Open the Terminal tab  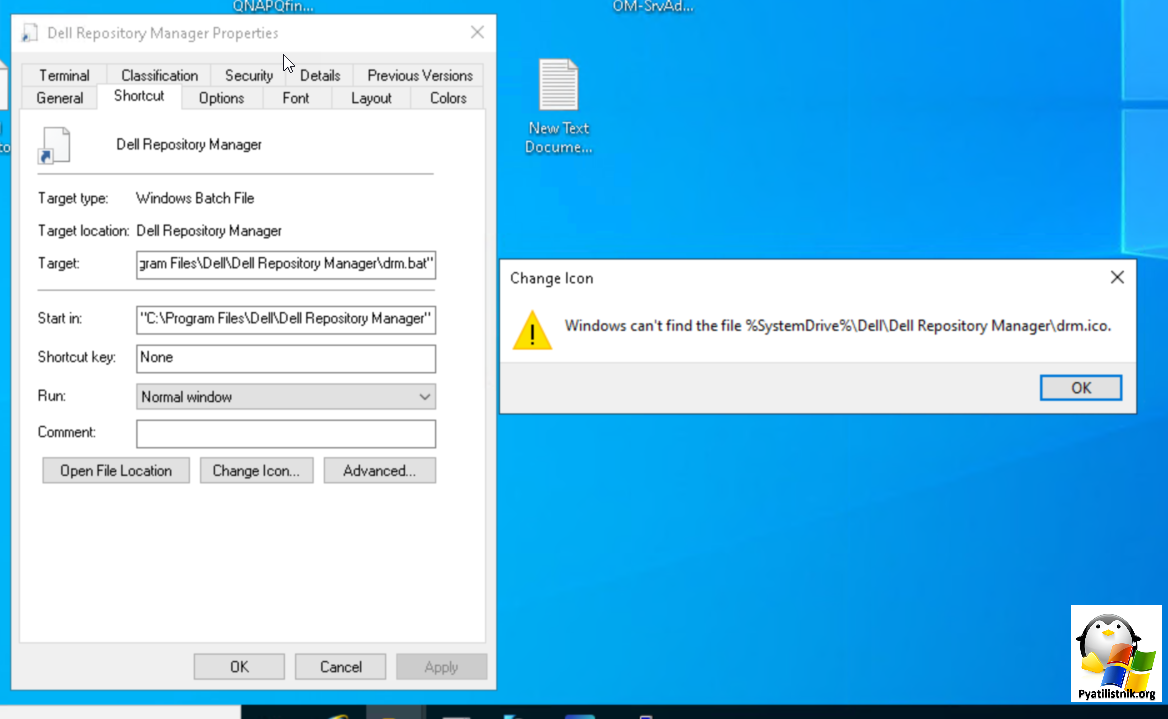(64, 75)
